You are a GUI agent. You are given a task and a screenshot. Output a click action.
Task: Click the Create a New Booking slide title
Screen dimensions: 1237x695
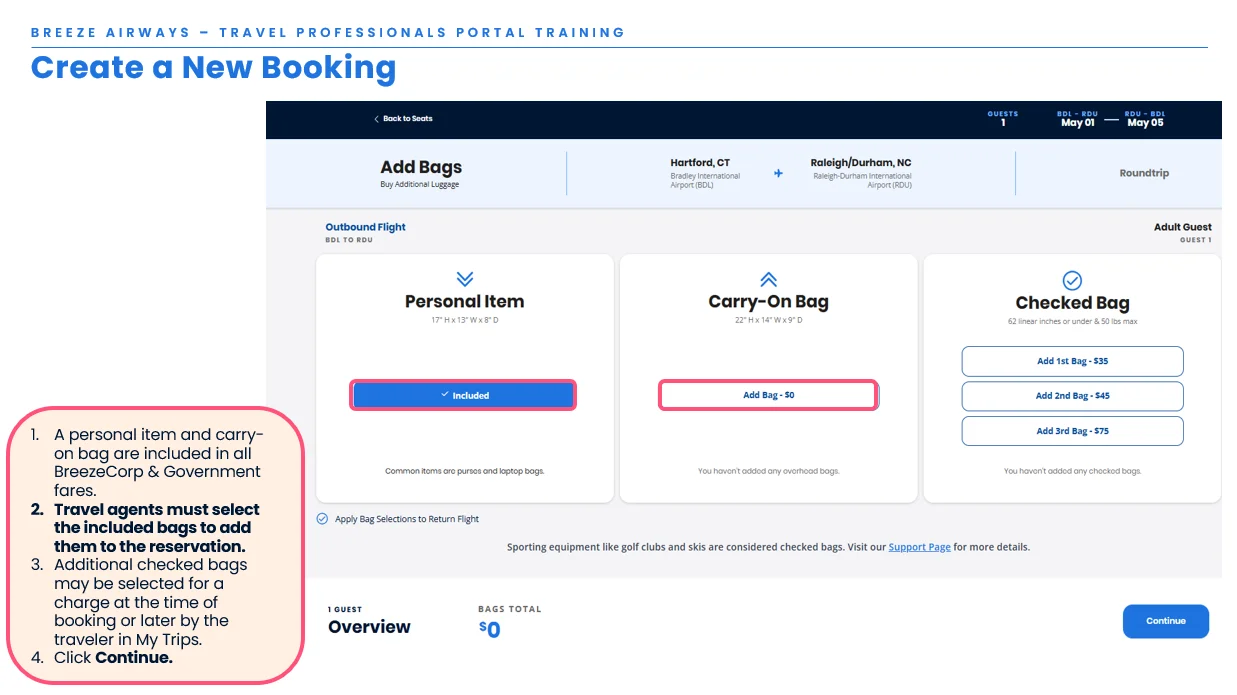pos(213,68)
